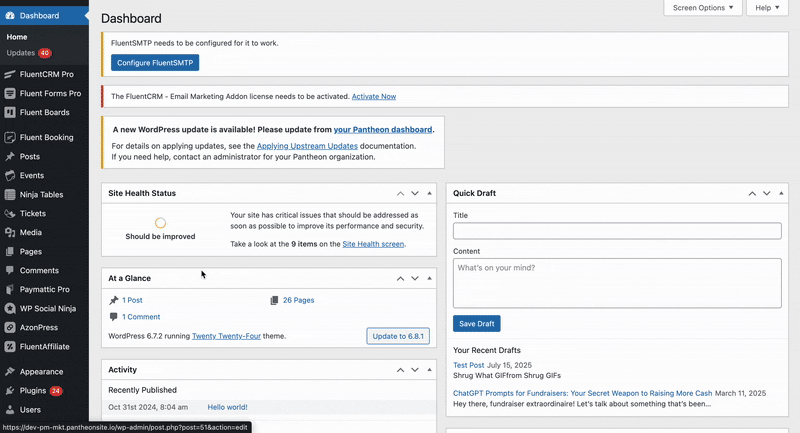This screenshot has width=800, height=433.
Task: Click the Media sidebar icon
Action: (10, 233)
